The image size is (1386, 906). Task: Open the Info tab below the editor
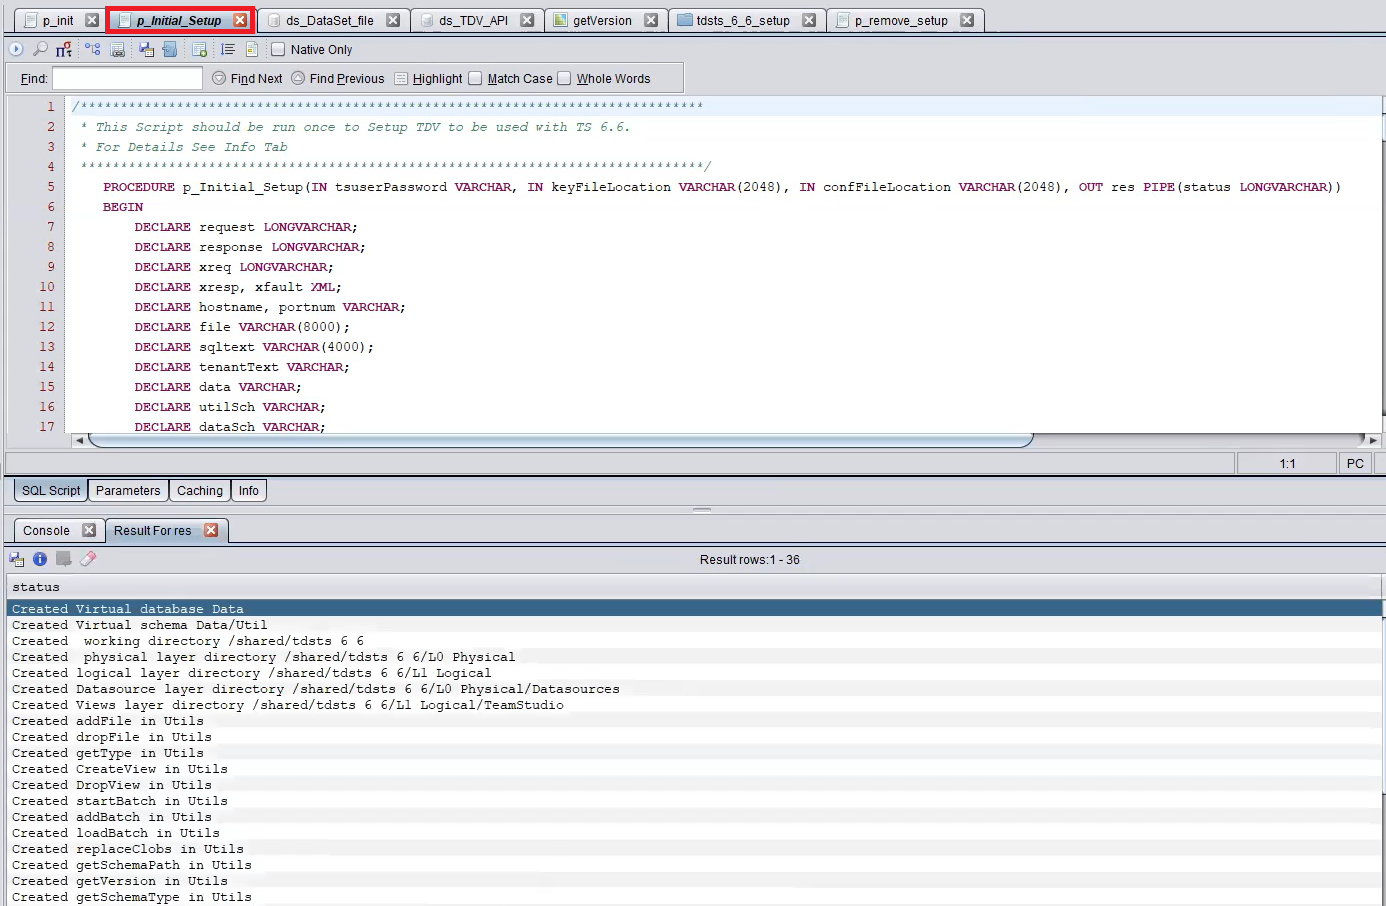[248, 490]
